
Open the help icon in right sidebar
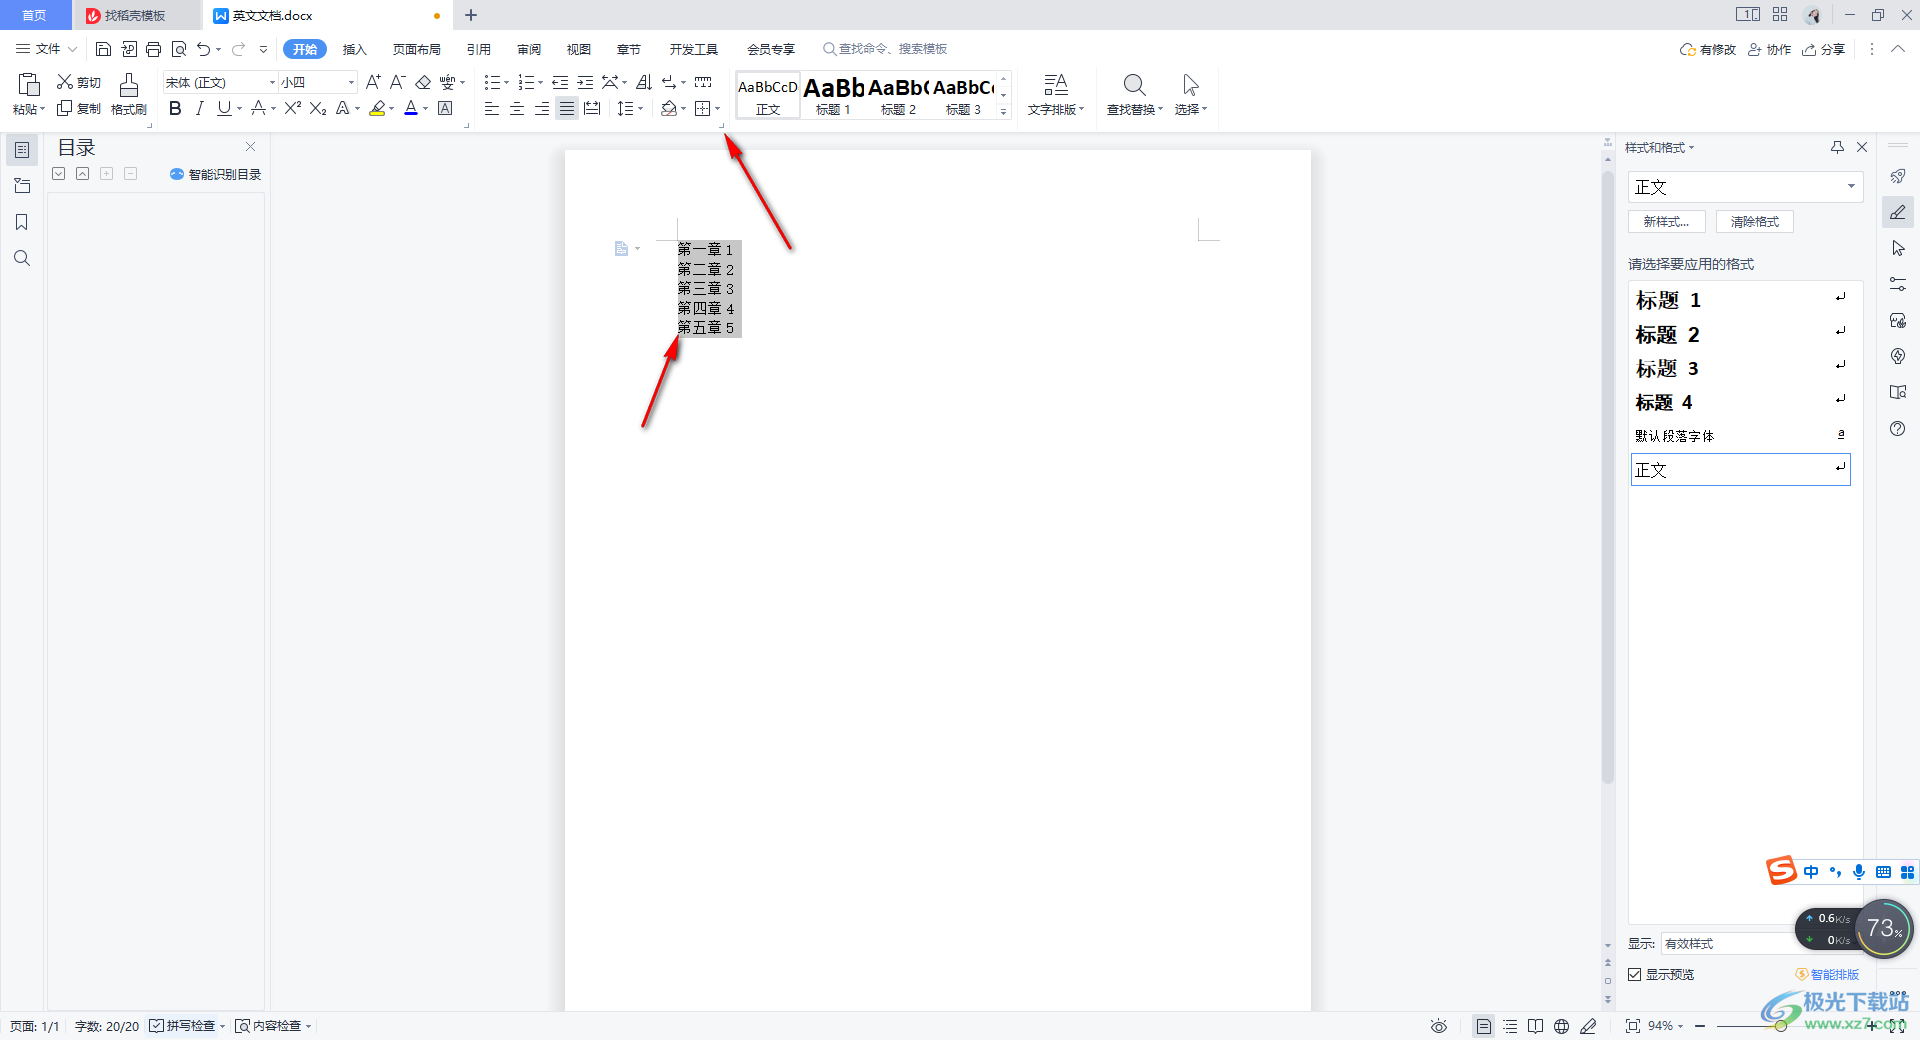point(1897,428)
